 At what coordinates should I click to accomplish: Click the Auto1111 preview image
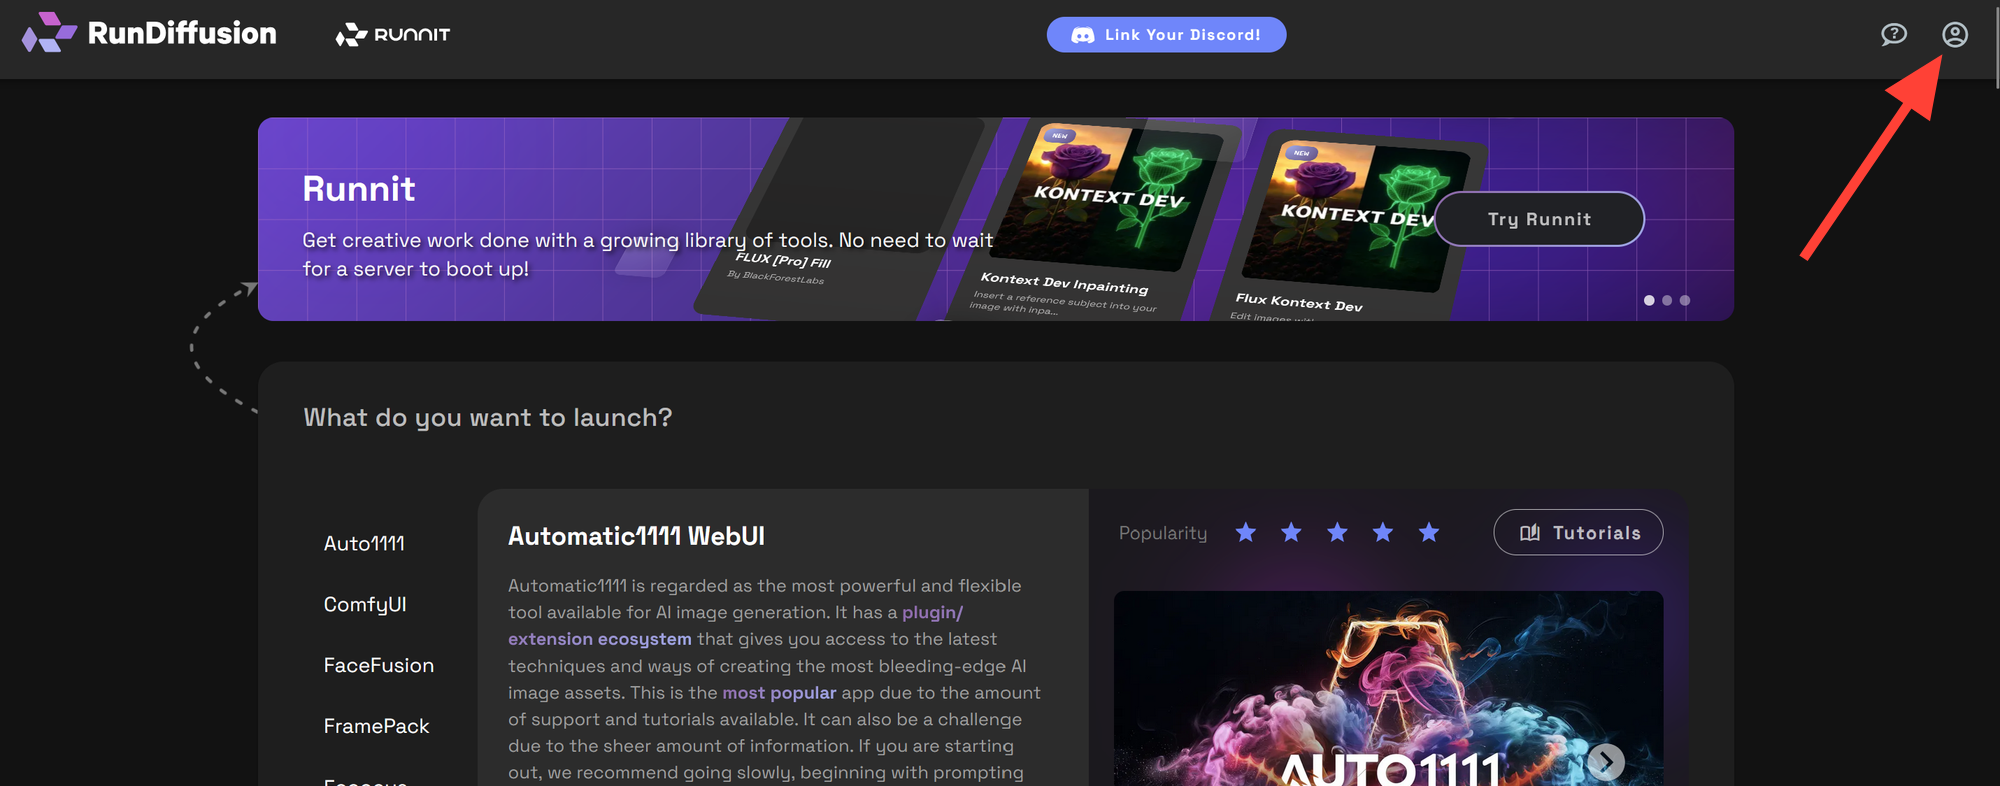[1389, 688]
